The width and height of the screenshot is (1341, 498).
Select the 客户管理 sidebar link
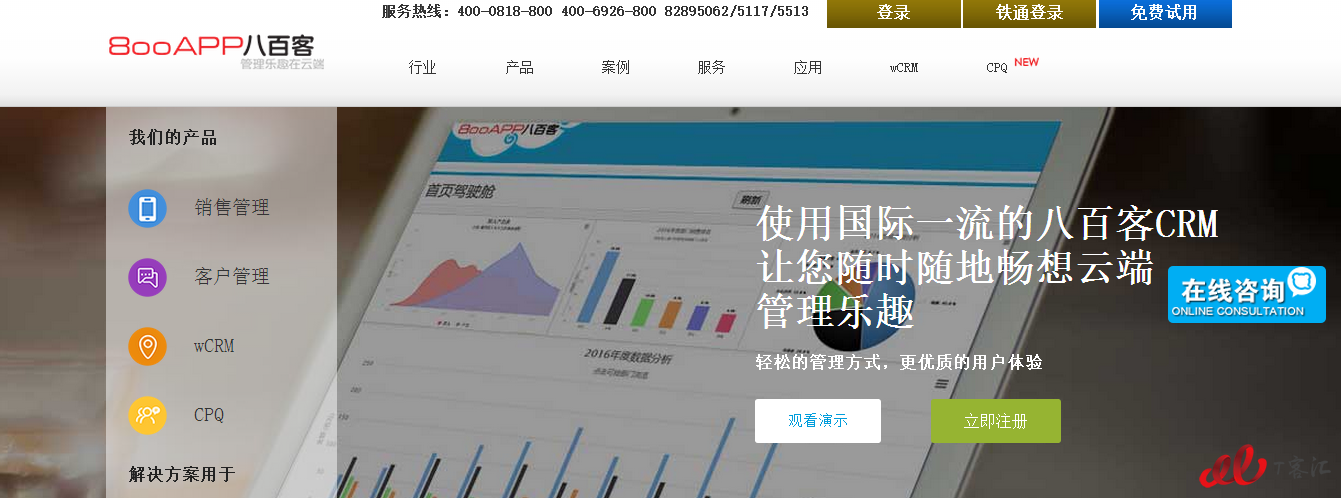(232, 277)
